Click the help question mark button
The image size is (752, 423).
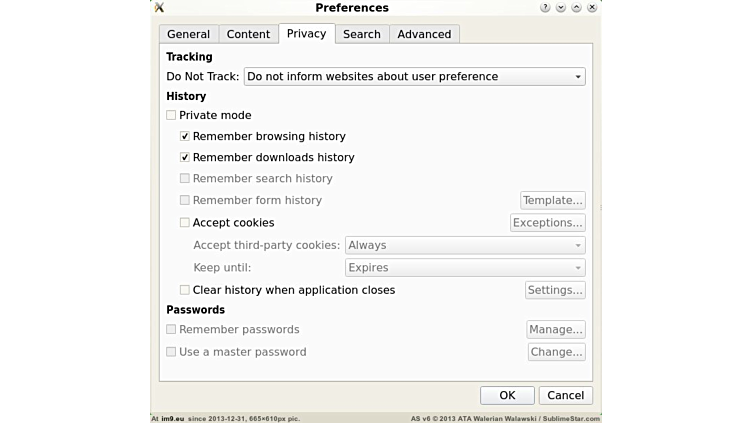545,8
